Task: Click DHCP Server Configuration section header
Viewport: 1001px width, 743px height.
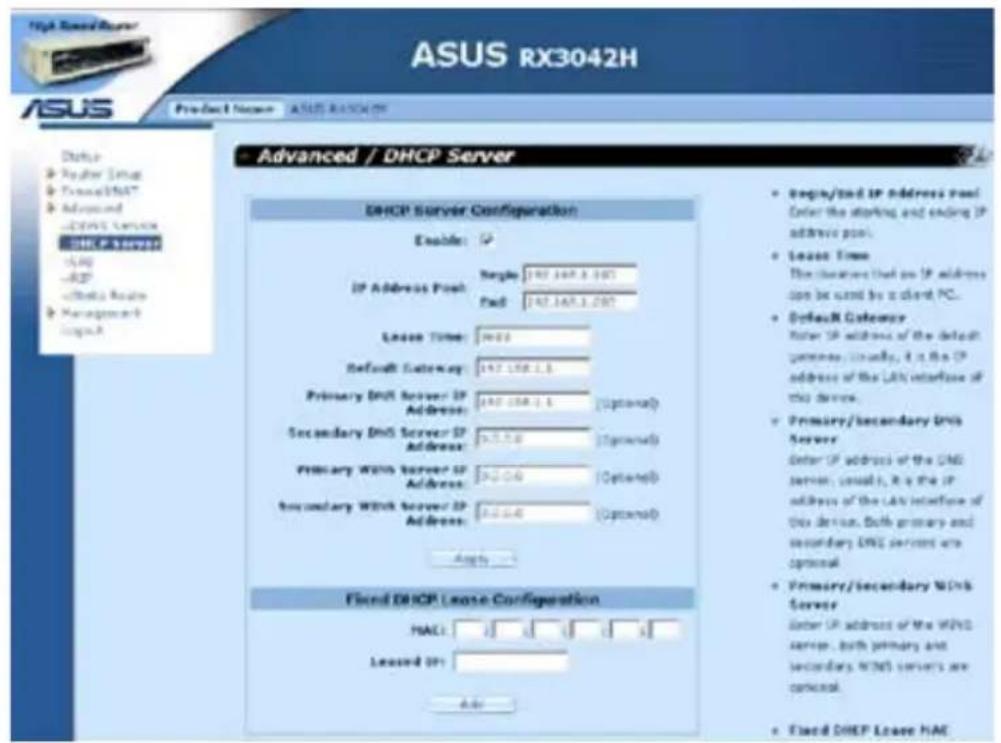Action: (x=472, y=210)
